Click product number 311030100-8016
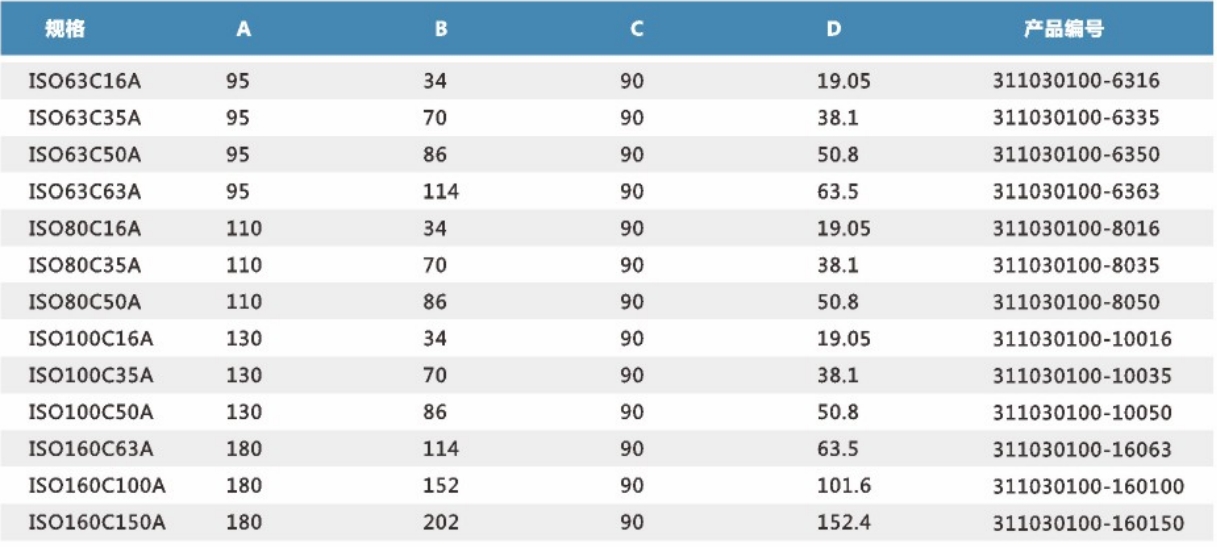 [1076, 229]
